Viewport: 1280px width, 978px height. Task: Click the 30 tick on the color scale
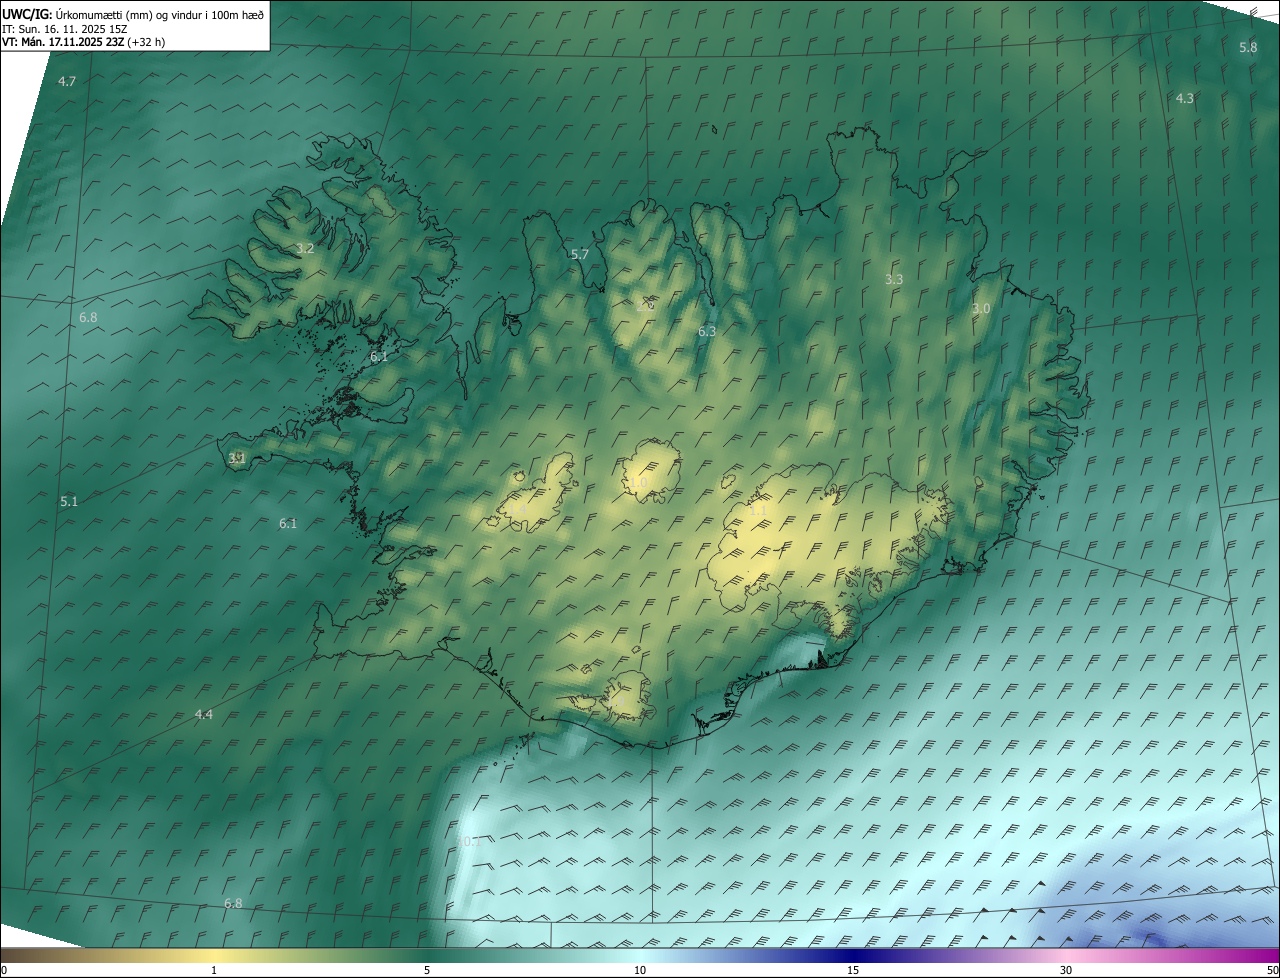click(x=1066, y=970)
